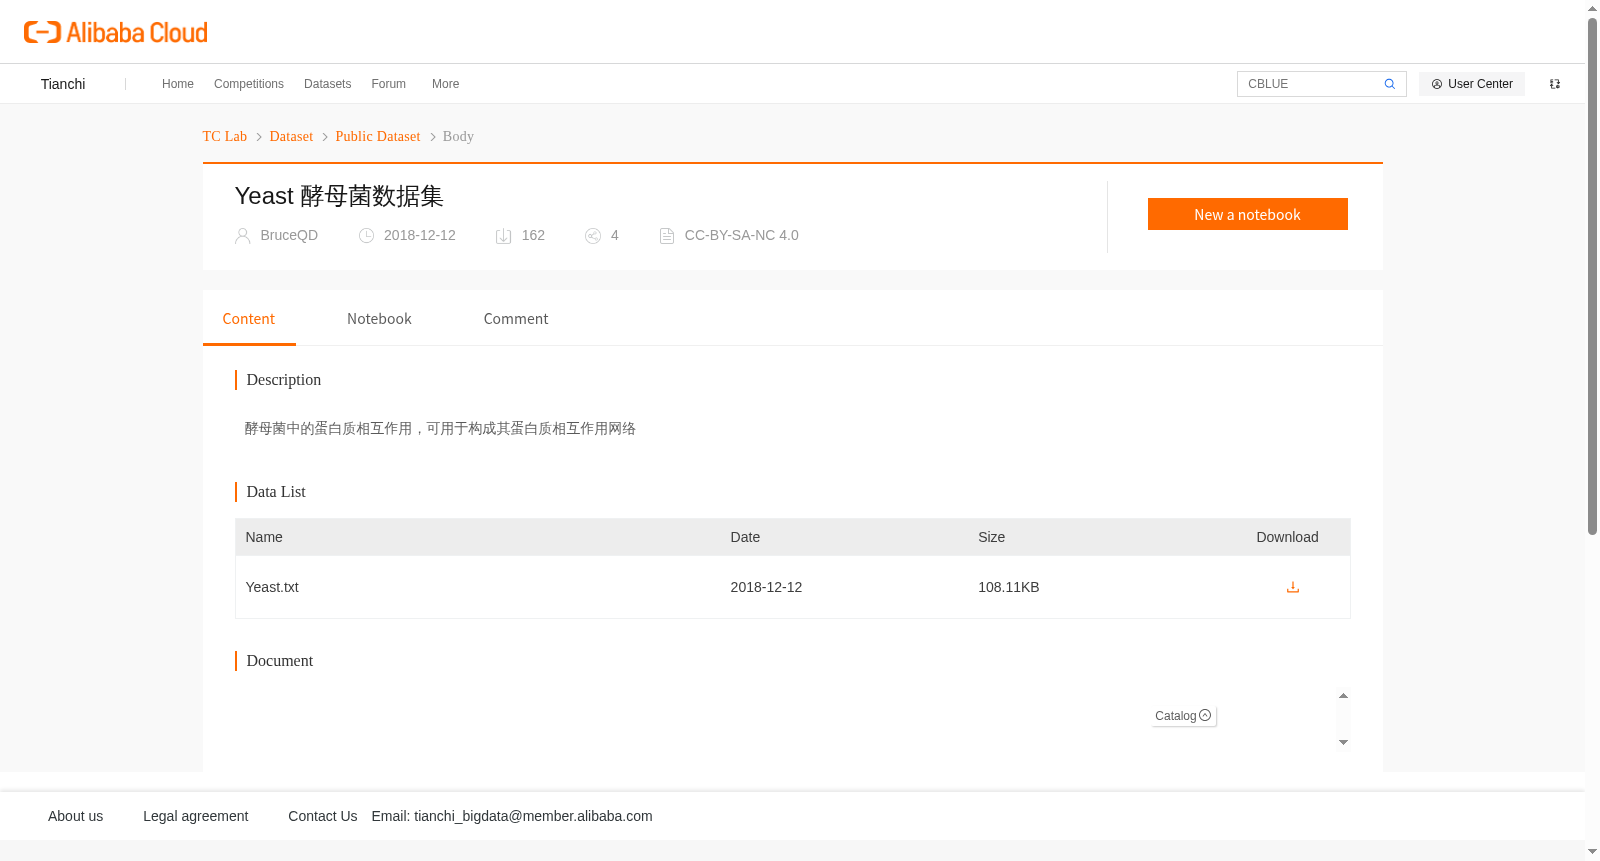Click the document scroll down arrow
The width and height of the screenshot is (1600, 861).
[x=1343, y=742]
